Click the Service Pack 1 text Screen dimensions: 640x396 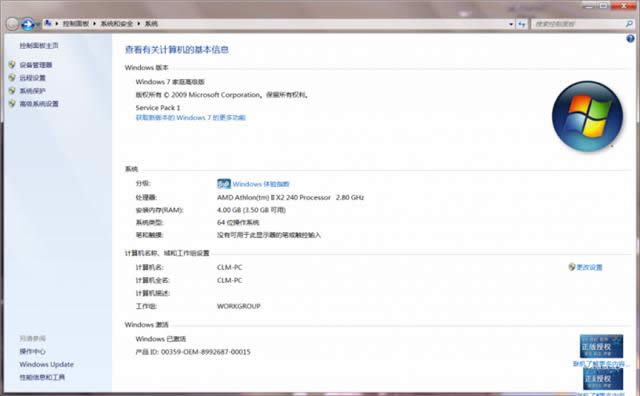click(158, 108)
